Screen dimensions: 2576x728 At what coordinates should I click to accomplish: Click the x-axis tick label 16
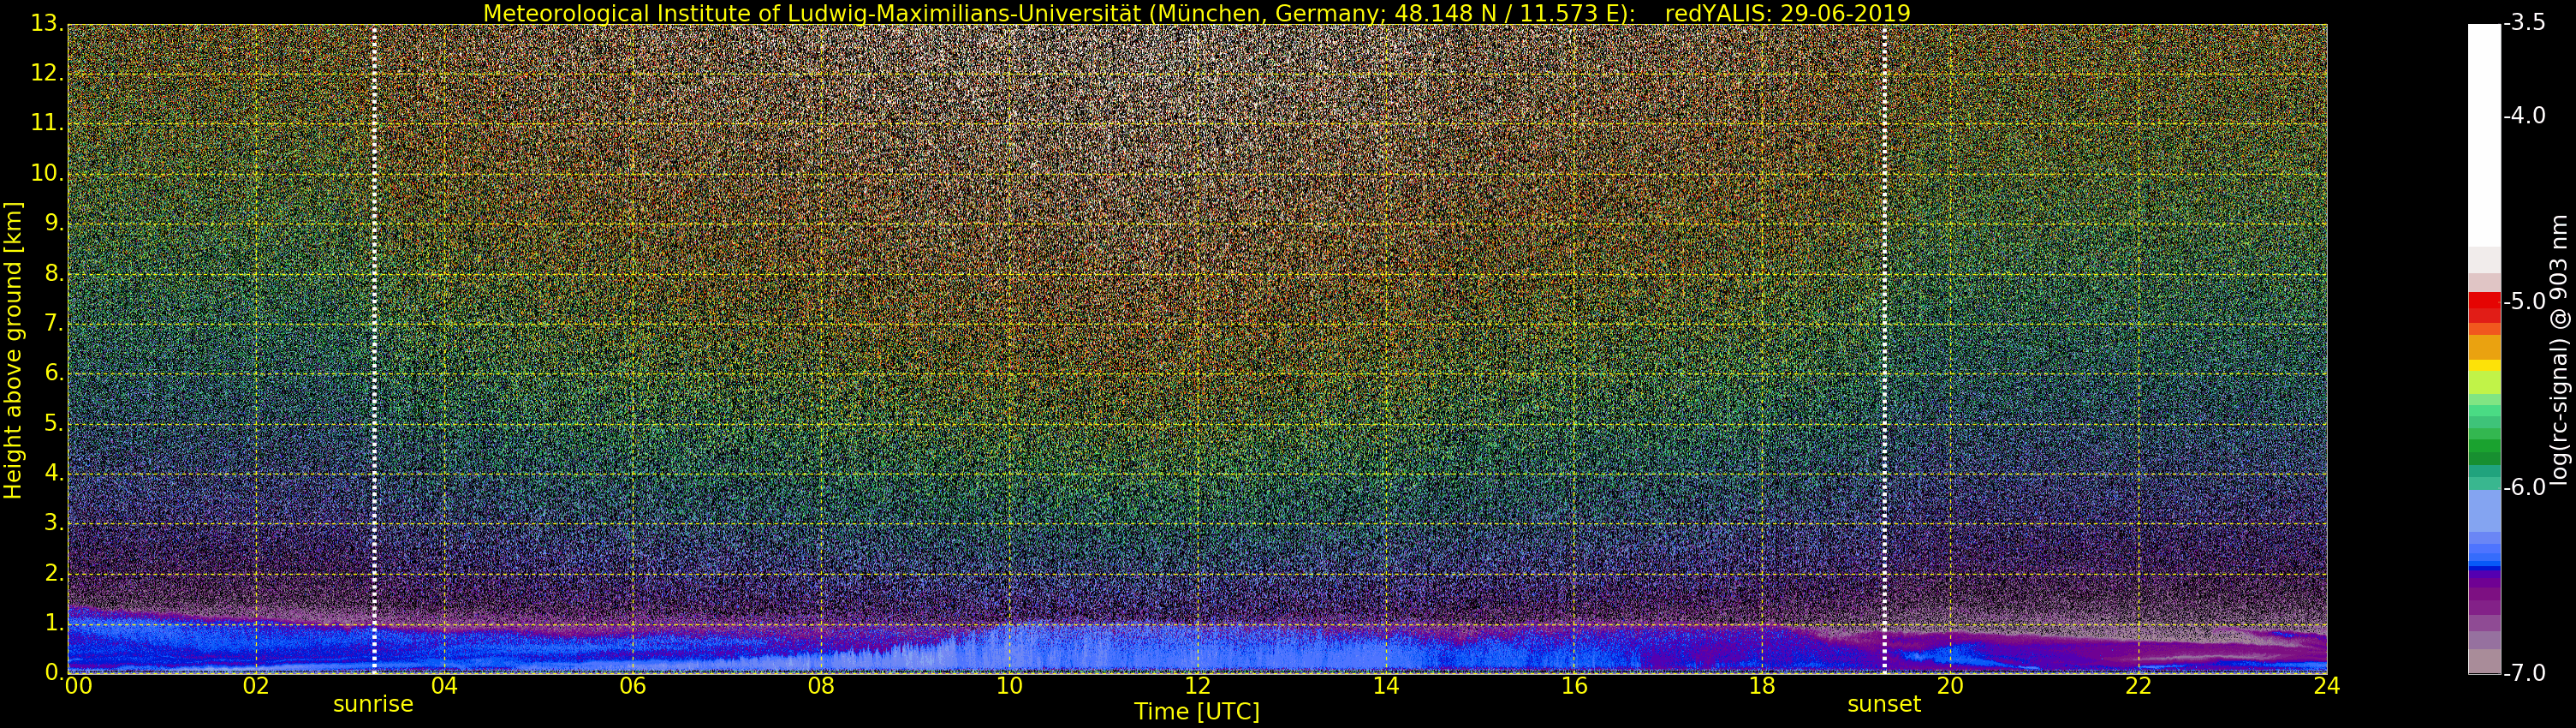coord(1574,685)
